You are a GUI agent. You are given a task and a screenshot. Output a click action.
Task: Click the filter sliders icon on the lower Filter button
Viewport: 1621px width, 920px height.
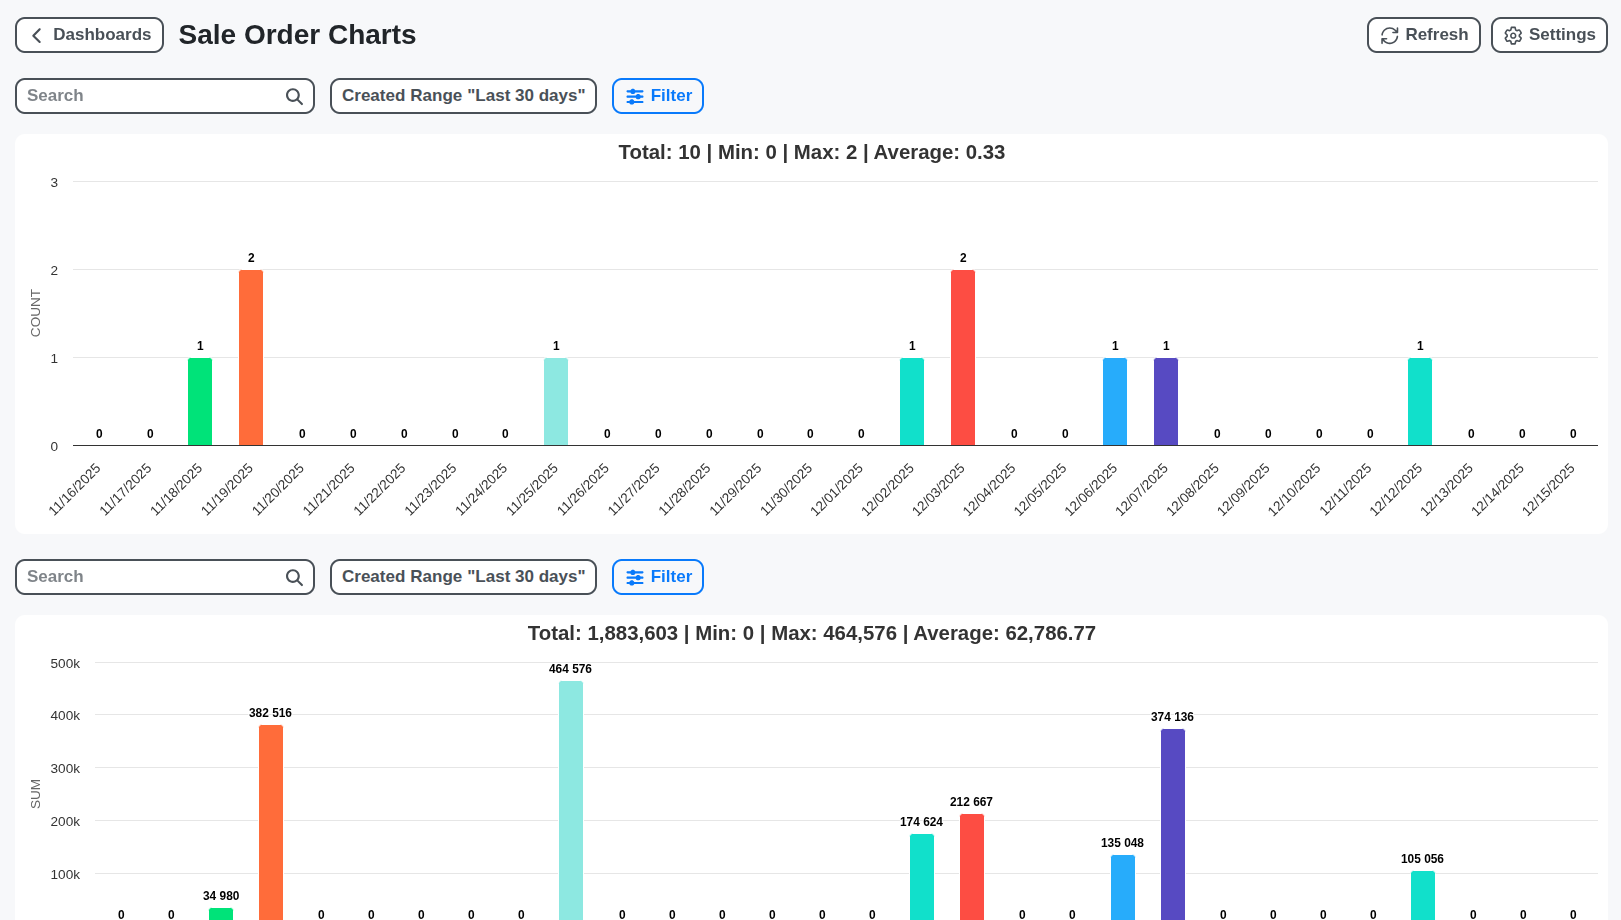(635, 577)
